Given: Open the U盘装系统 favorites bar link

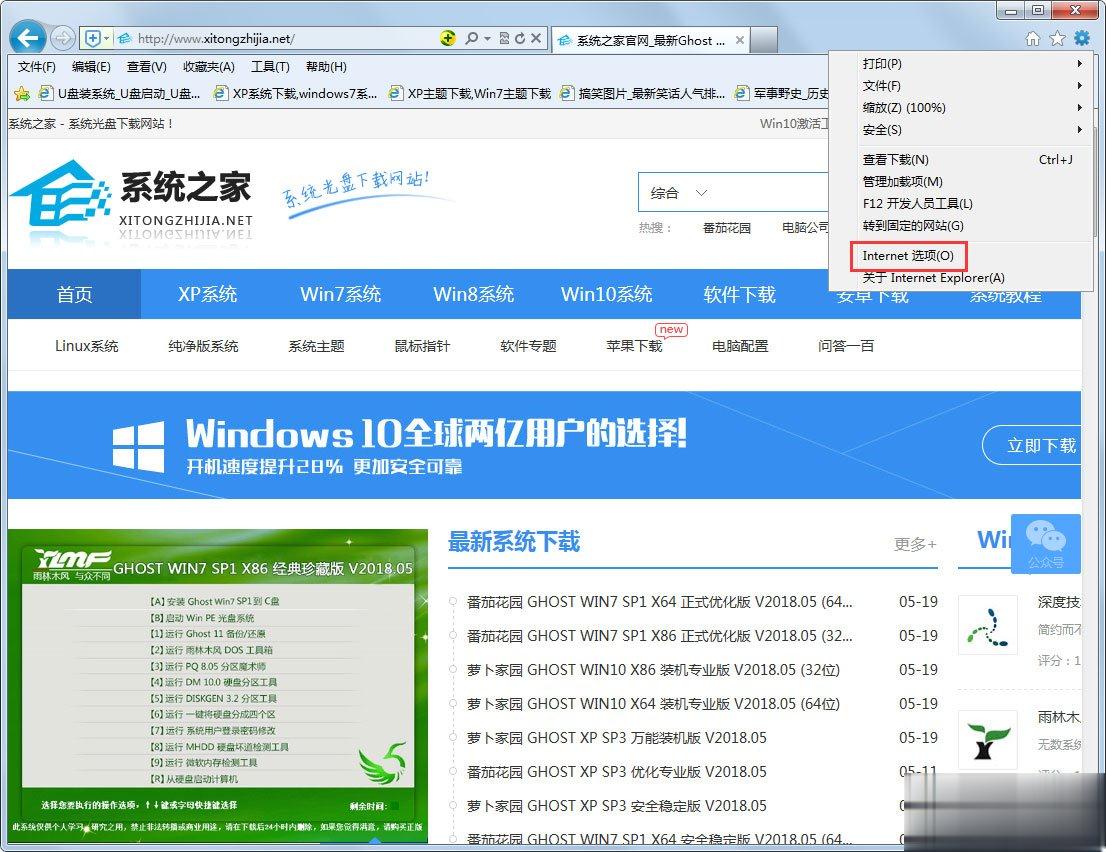Looking at the screenshot, I should tap(120, 93).
